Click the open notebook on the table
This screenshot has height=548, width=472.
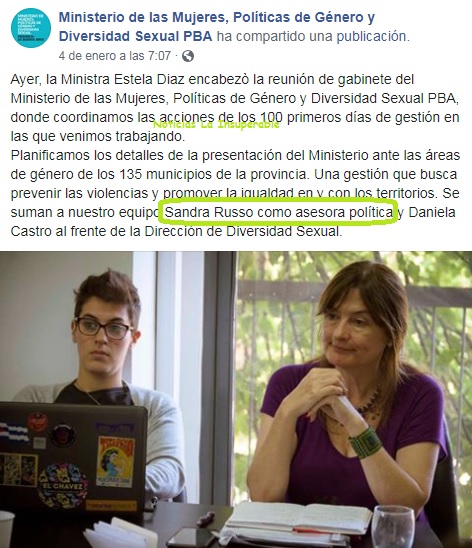[x=297, y=518]
